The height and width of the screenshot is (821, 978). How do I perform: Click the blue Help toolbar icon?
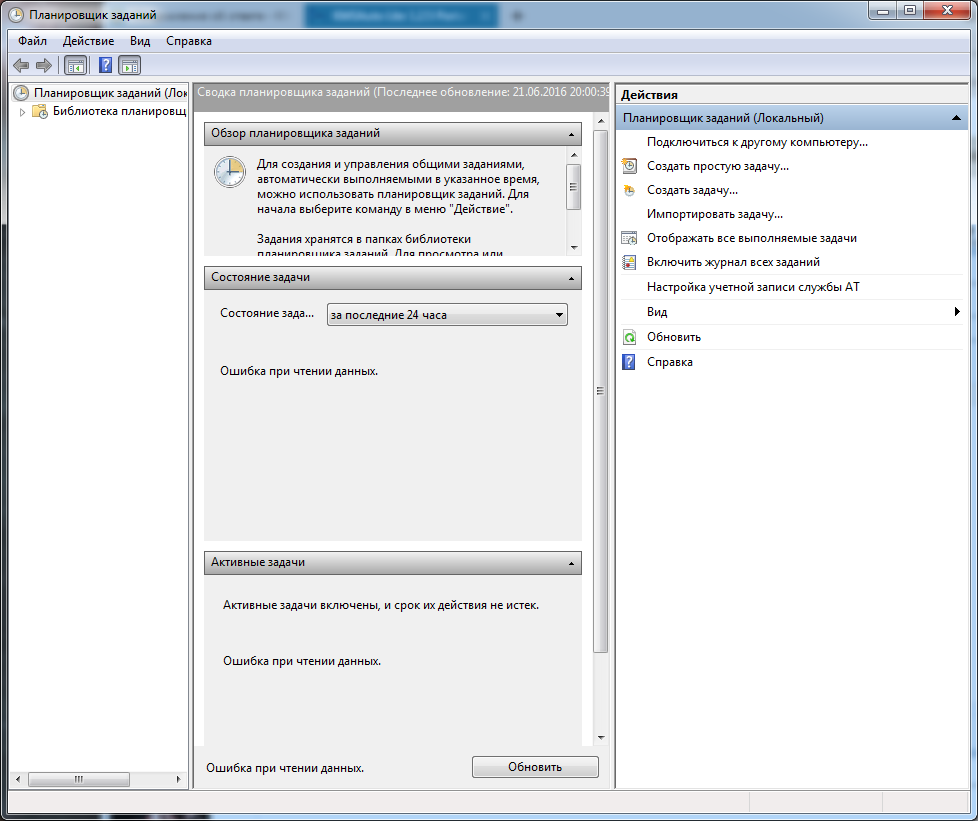[105, 66]
